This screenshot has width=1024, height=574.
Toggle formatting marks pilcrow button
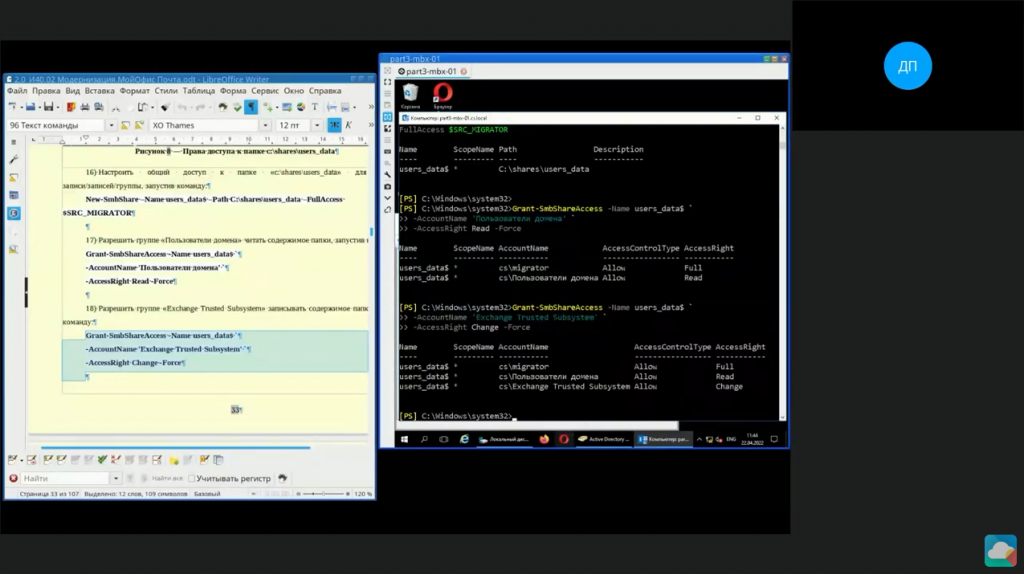[x=251, y=107]
